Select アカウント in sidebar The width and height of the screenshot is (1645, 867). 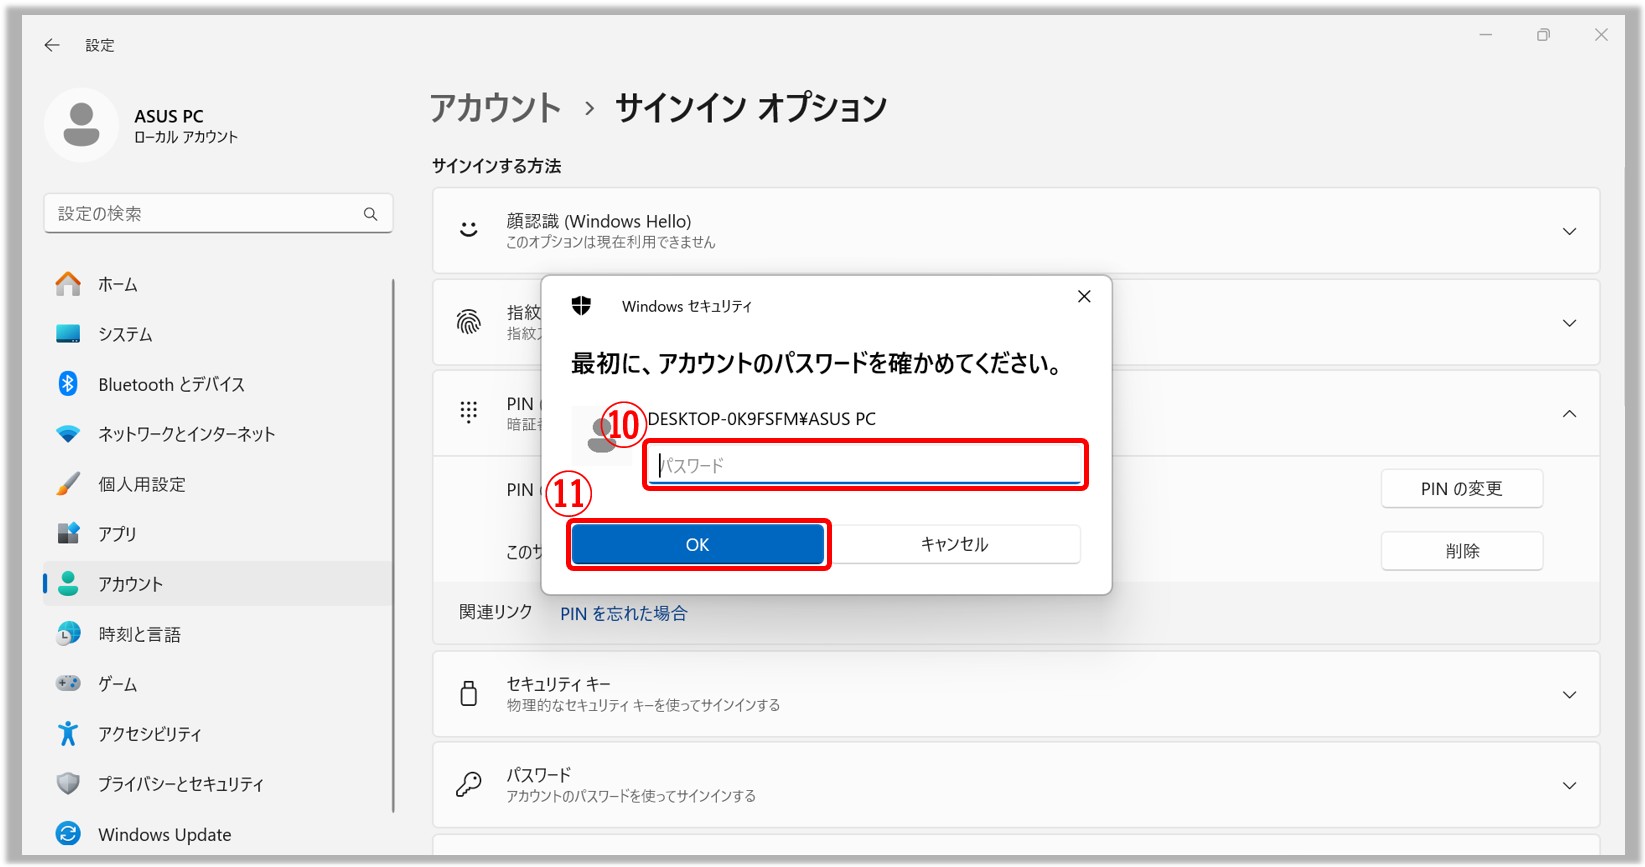click(x=218, y=584)
